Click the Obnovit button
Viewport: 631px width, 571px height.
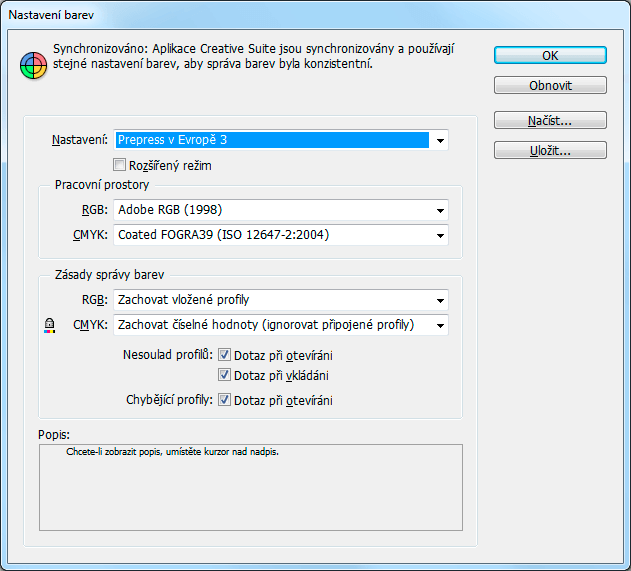tap(550, 85)
